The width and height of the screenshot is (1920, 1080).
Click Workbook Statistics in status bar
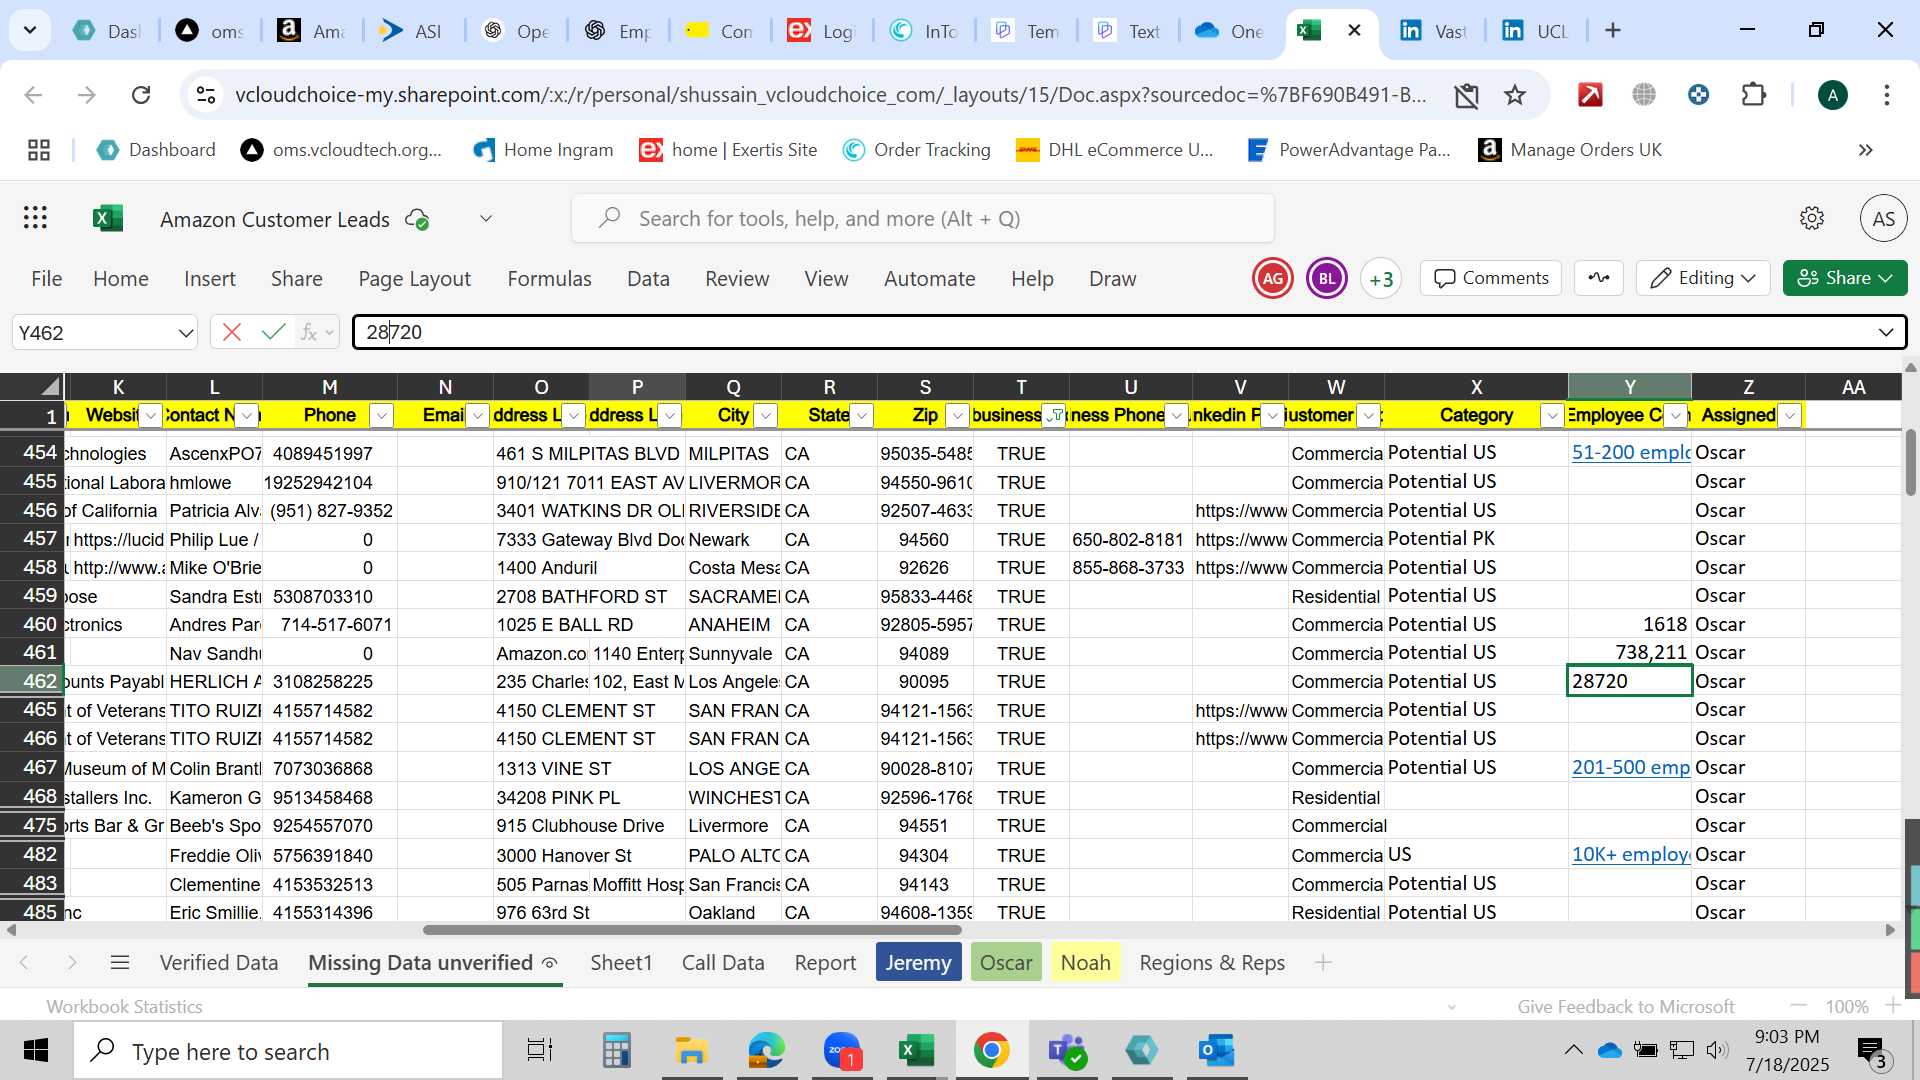(x=124, y=1007)
